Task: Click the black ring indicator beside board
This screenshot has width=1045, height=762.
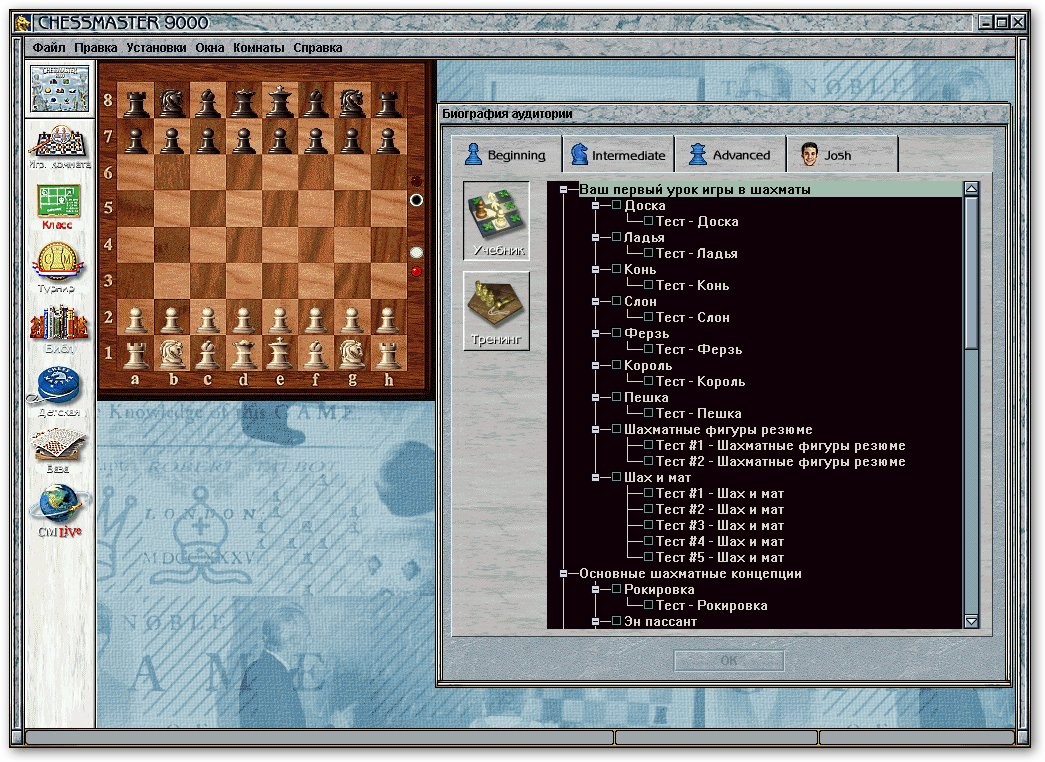Action: point(416,200)
